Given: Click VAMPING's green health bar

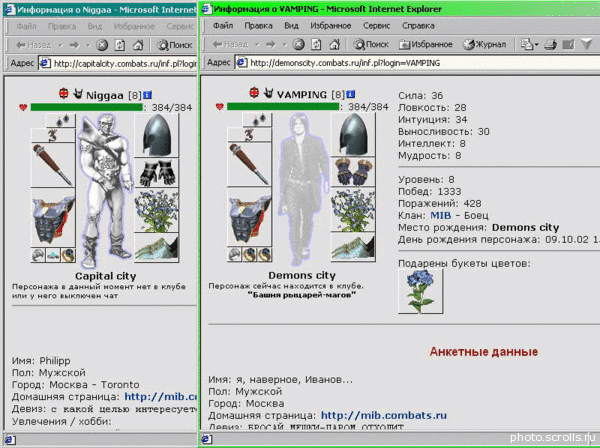Looking at the screenshot, I should pyautogui.click(x=283, y=107).
